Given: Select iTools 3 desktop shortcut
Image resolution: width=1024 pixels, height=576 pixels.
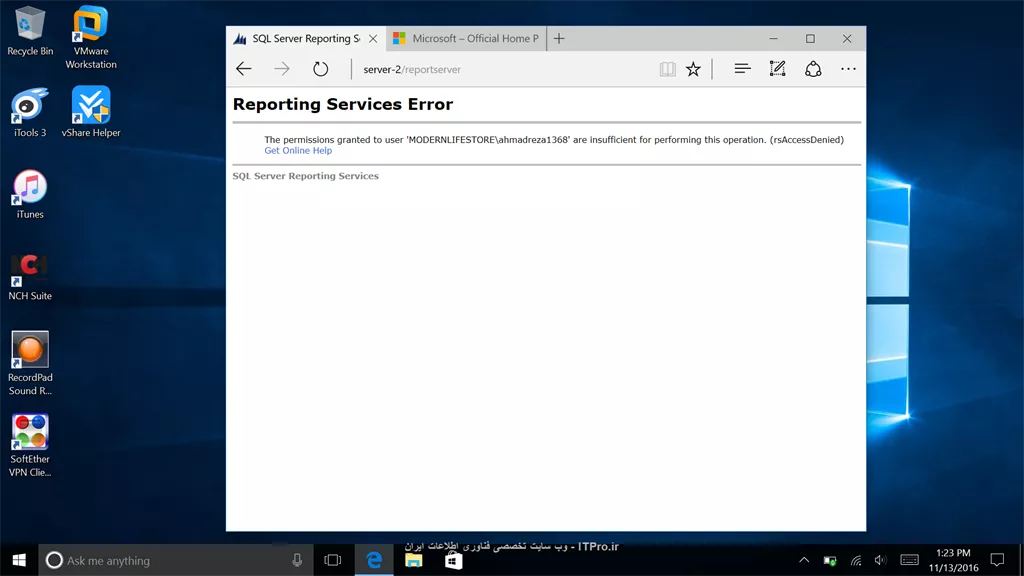Looking at the screenshot, I should tap(30, 112).
